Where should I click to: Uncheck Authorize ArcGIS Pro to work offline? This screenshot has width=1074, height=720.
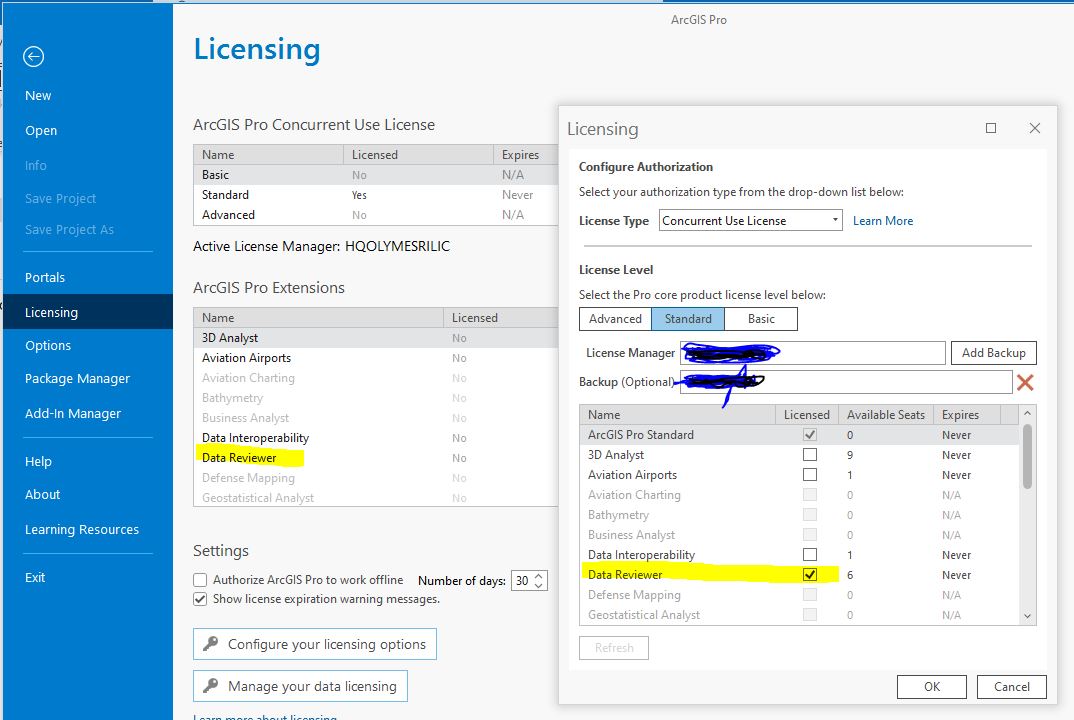tap(199, 580)
